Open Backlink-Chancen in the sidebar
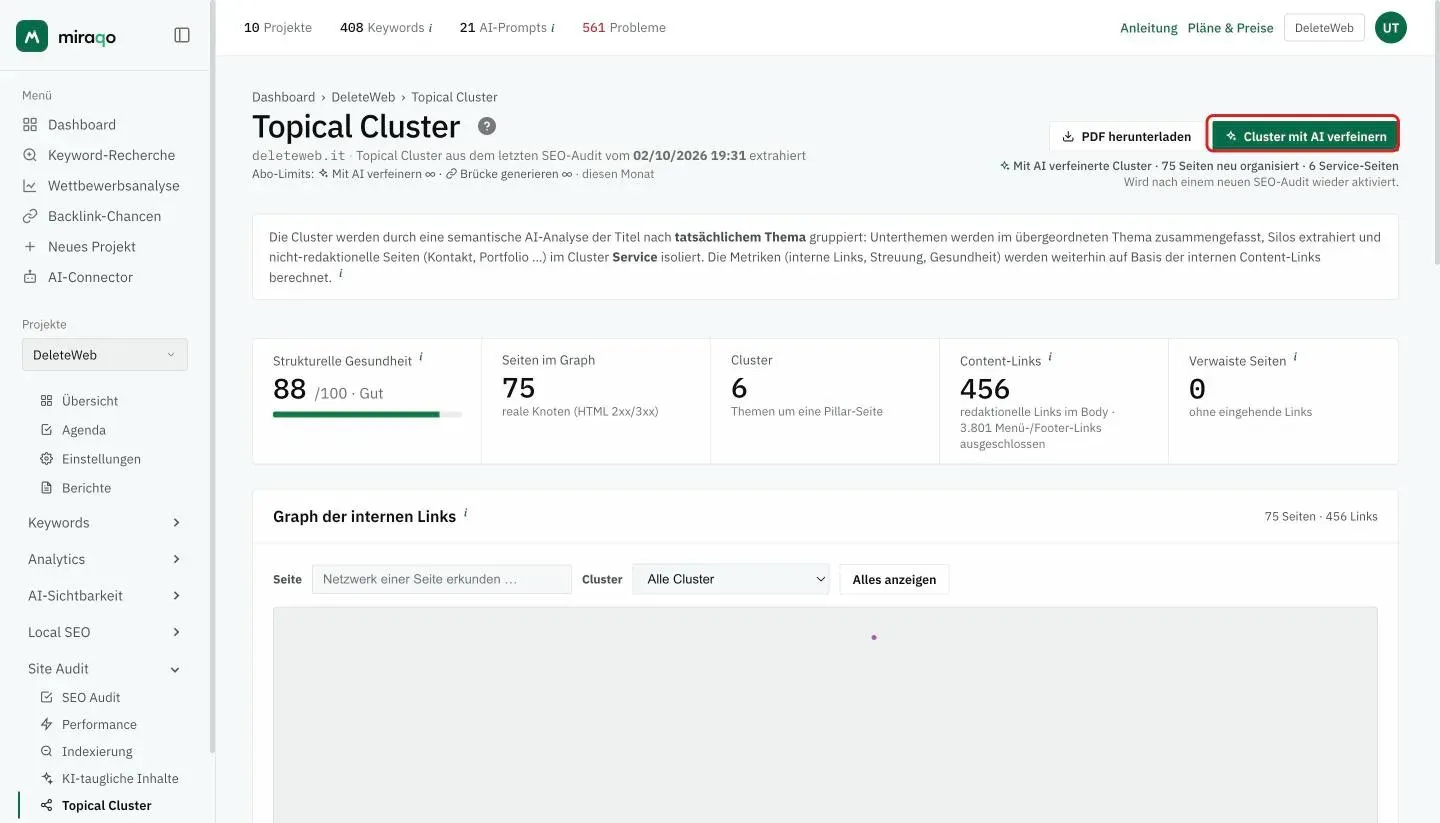1440x823 pixels. 91,216
